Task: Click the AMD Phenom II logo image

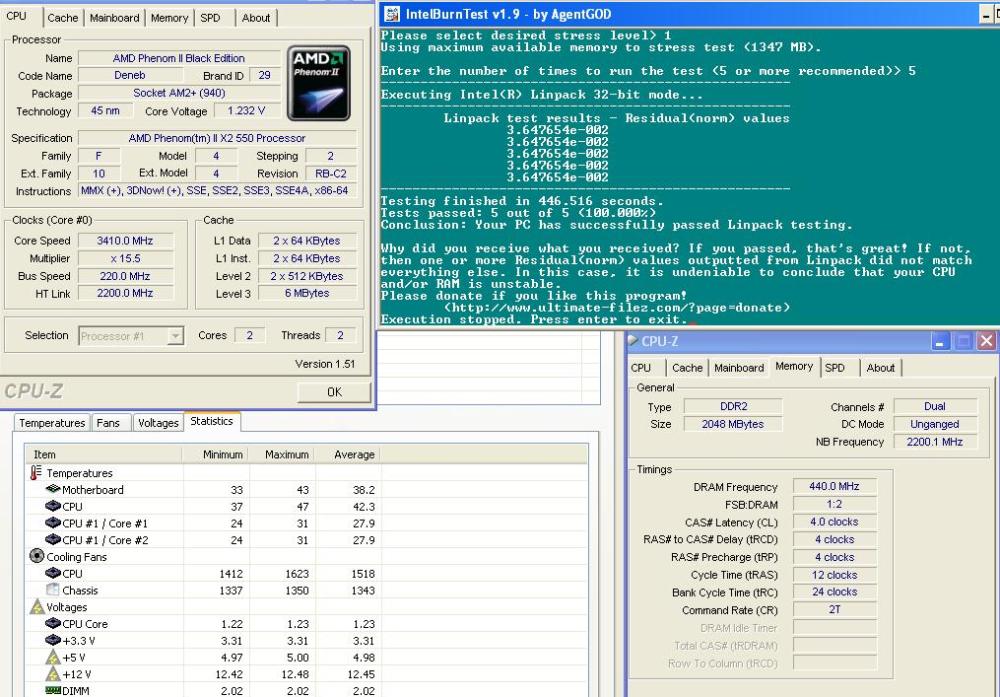Action: point(318,83)
